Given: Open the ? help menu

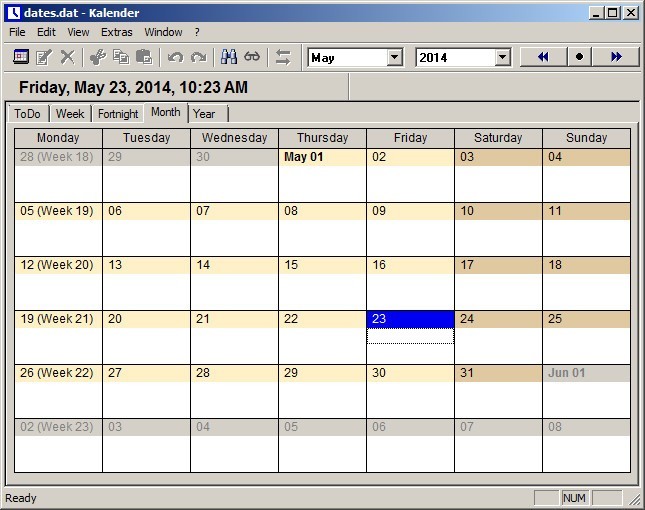Looking at the screenshot, I should [x=197, y=32].
